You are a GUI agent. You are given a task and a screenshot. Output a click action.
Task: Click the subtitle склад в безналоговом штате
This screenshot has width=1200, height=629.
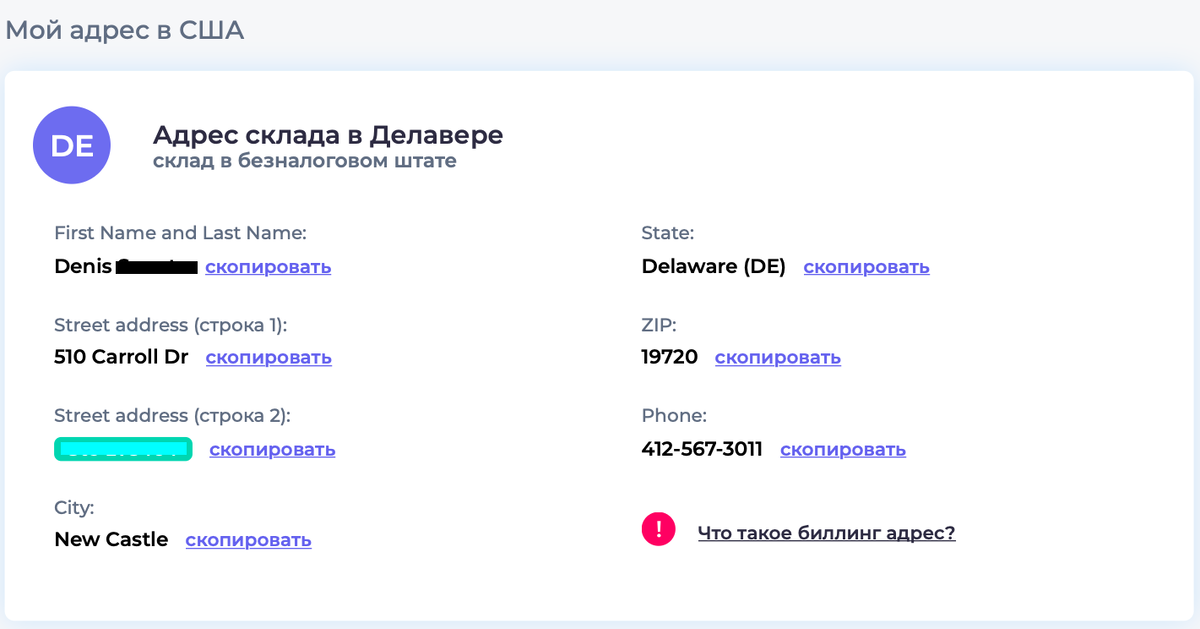pyautogui.click(x=304, y=160)
